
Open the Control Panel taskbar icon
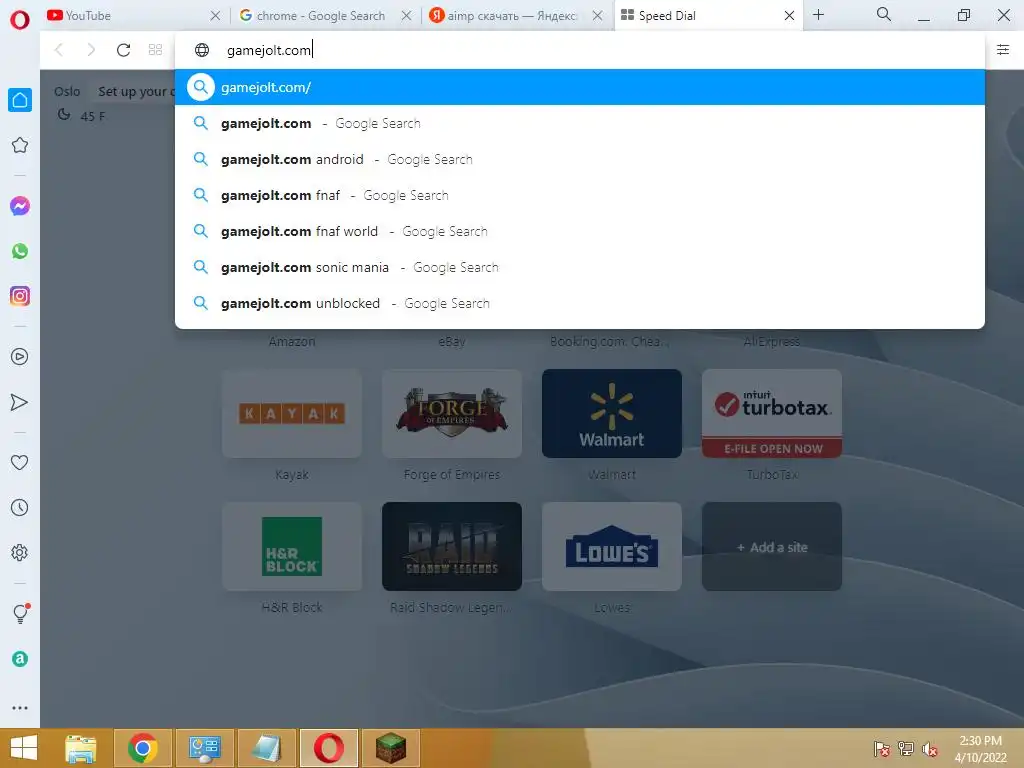[205, 748]
